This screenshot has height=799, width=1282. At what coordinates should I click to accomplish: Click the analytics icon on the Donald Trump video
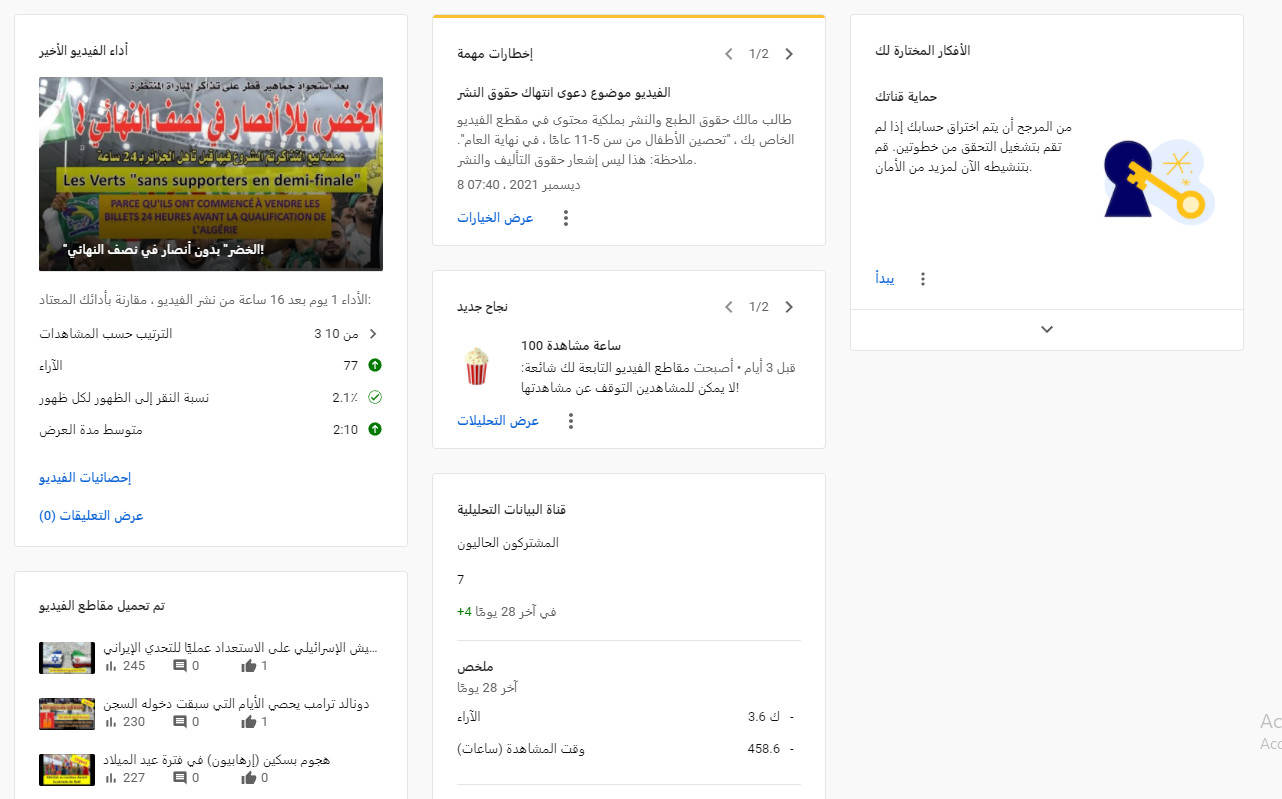(110, 721)
